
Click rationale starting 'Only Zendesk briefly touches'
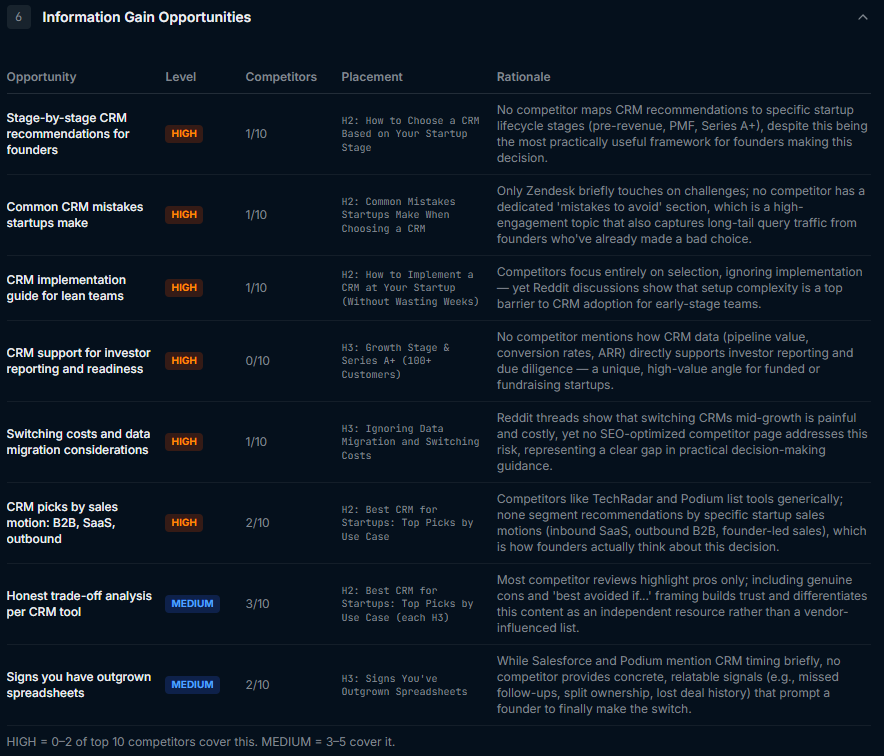[680, 215]
